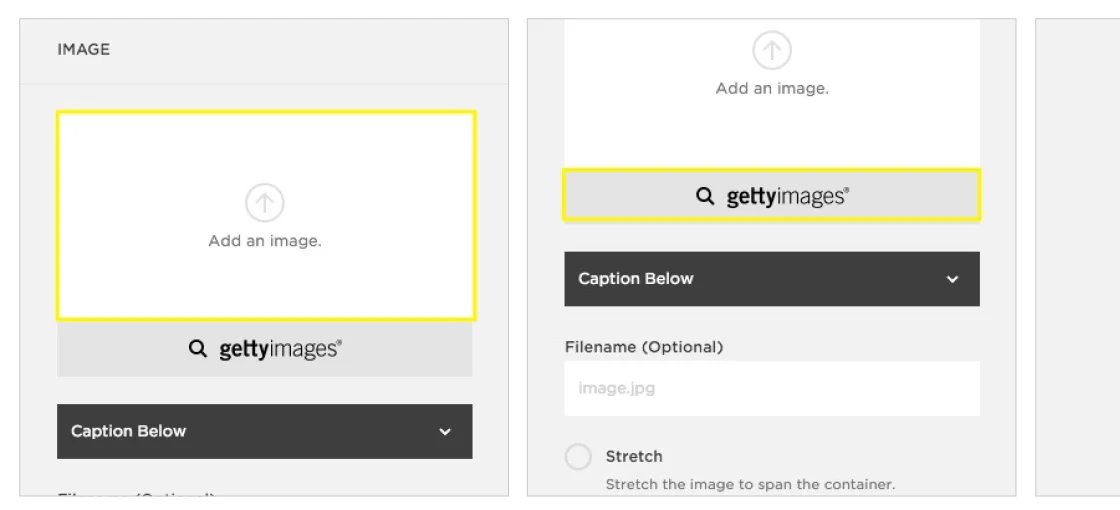
Task: Open the right panel Caption Below dropdown
Action: tap(772, 279)
